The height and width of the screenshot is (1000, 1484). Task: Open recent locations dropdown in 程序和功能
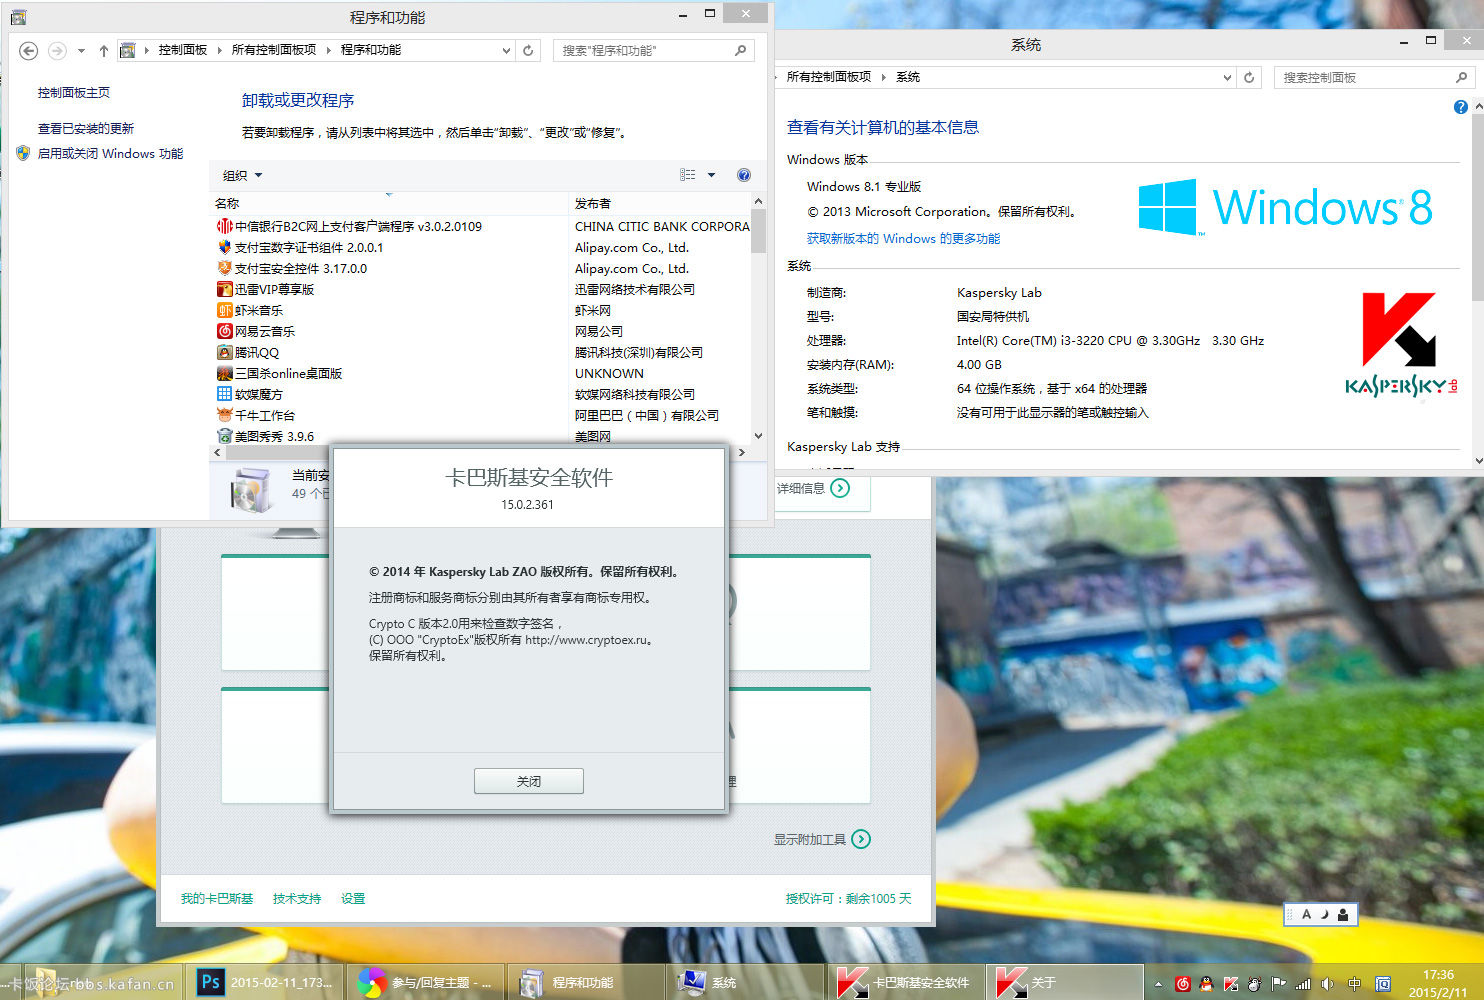[81, 50]
